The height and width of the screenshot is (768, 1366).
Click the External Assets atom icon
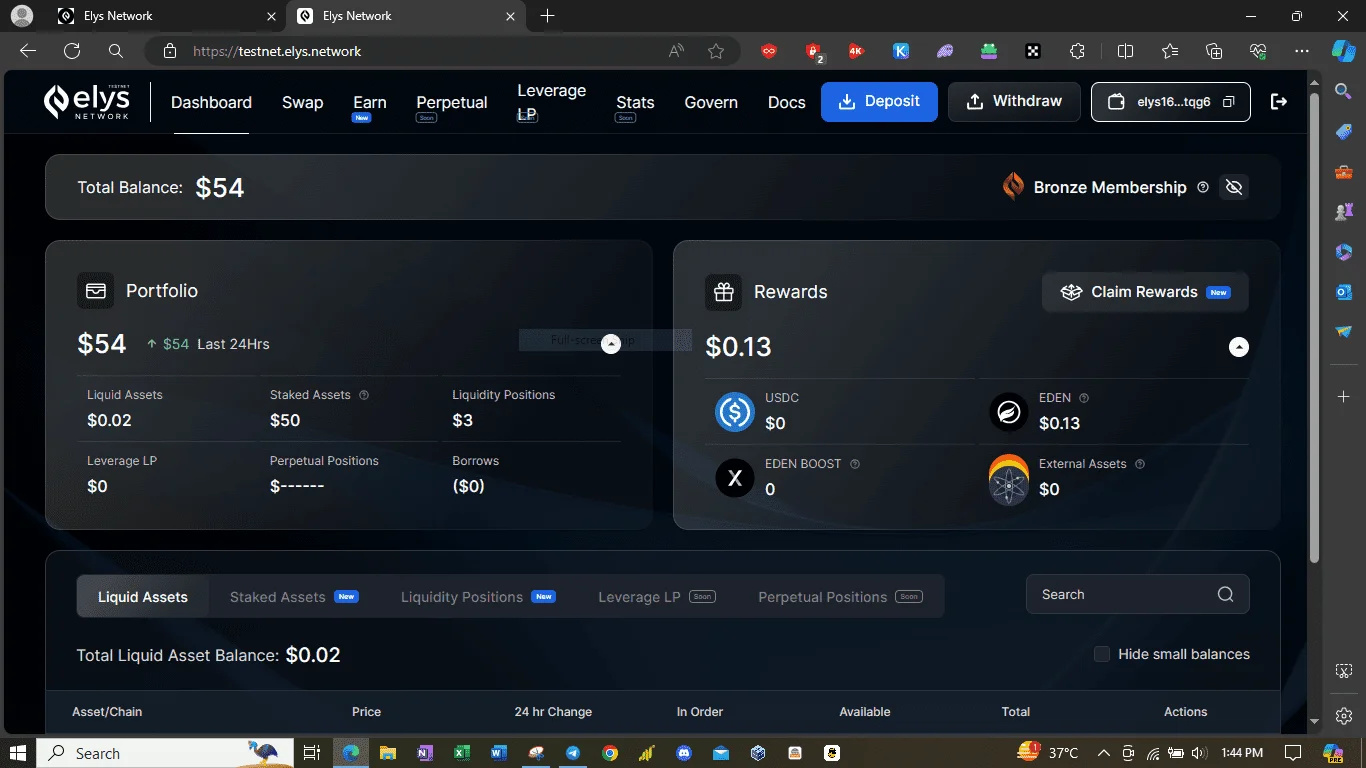coord(1009,480)
